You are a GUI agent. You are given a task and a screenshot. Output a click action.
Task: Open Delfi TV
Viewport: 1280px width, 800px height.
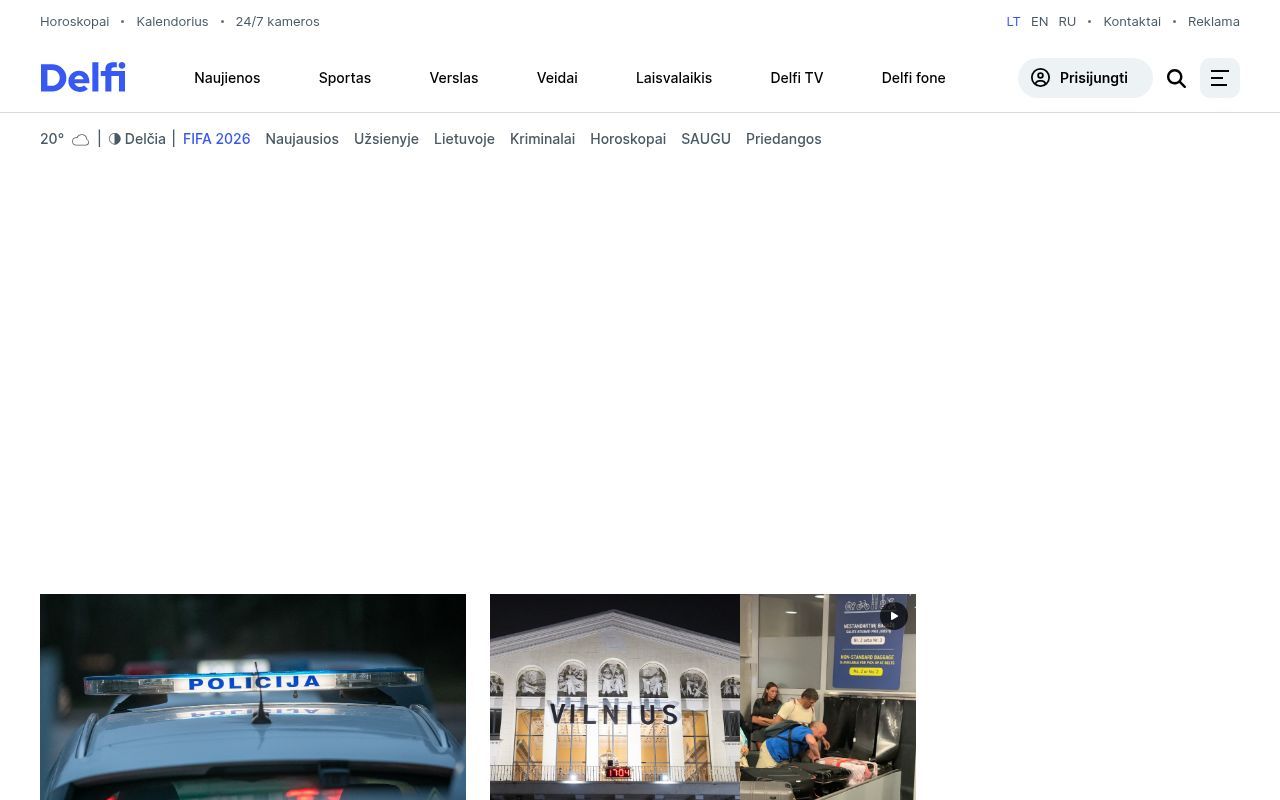[x=797, y=78]
